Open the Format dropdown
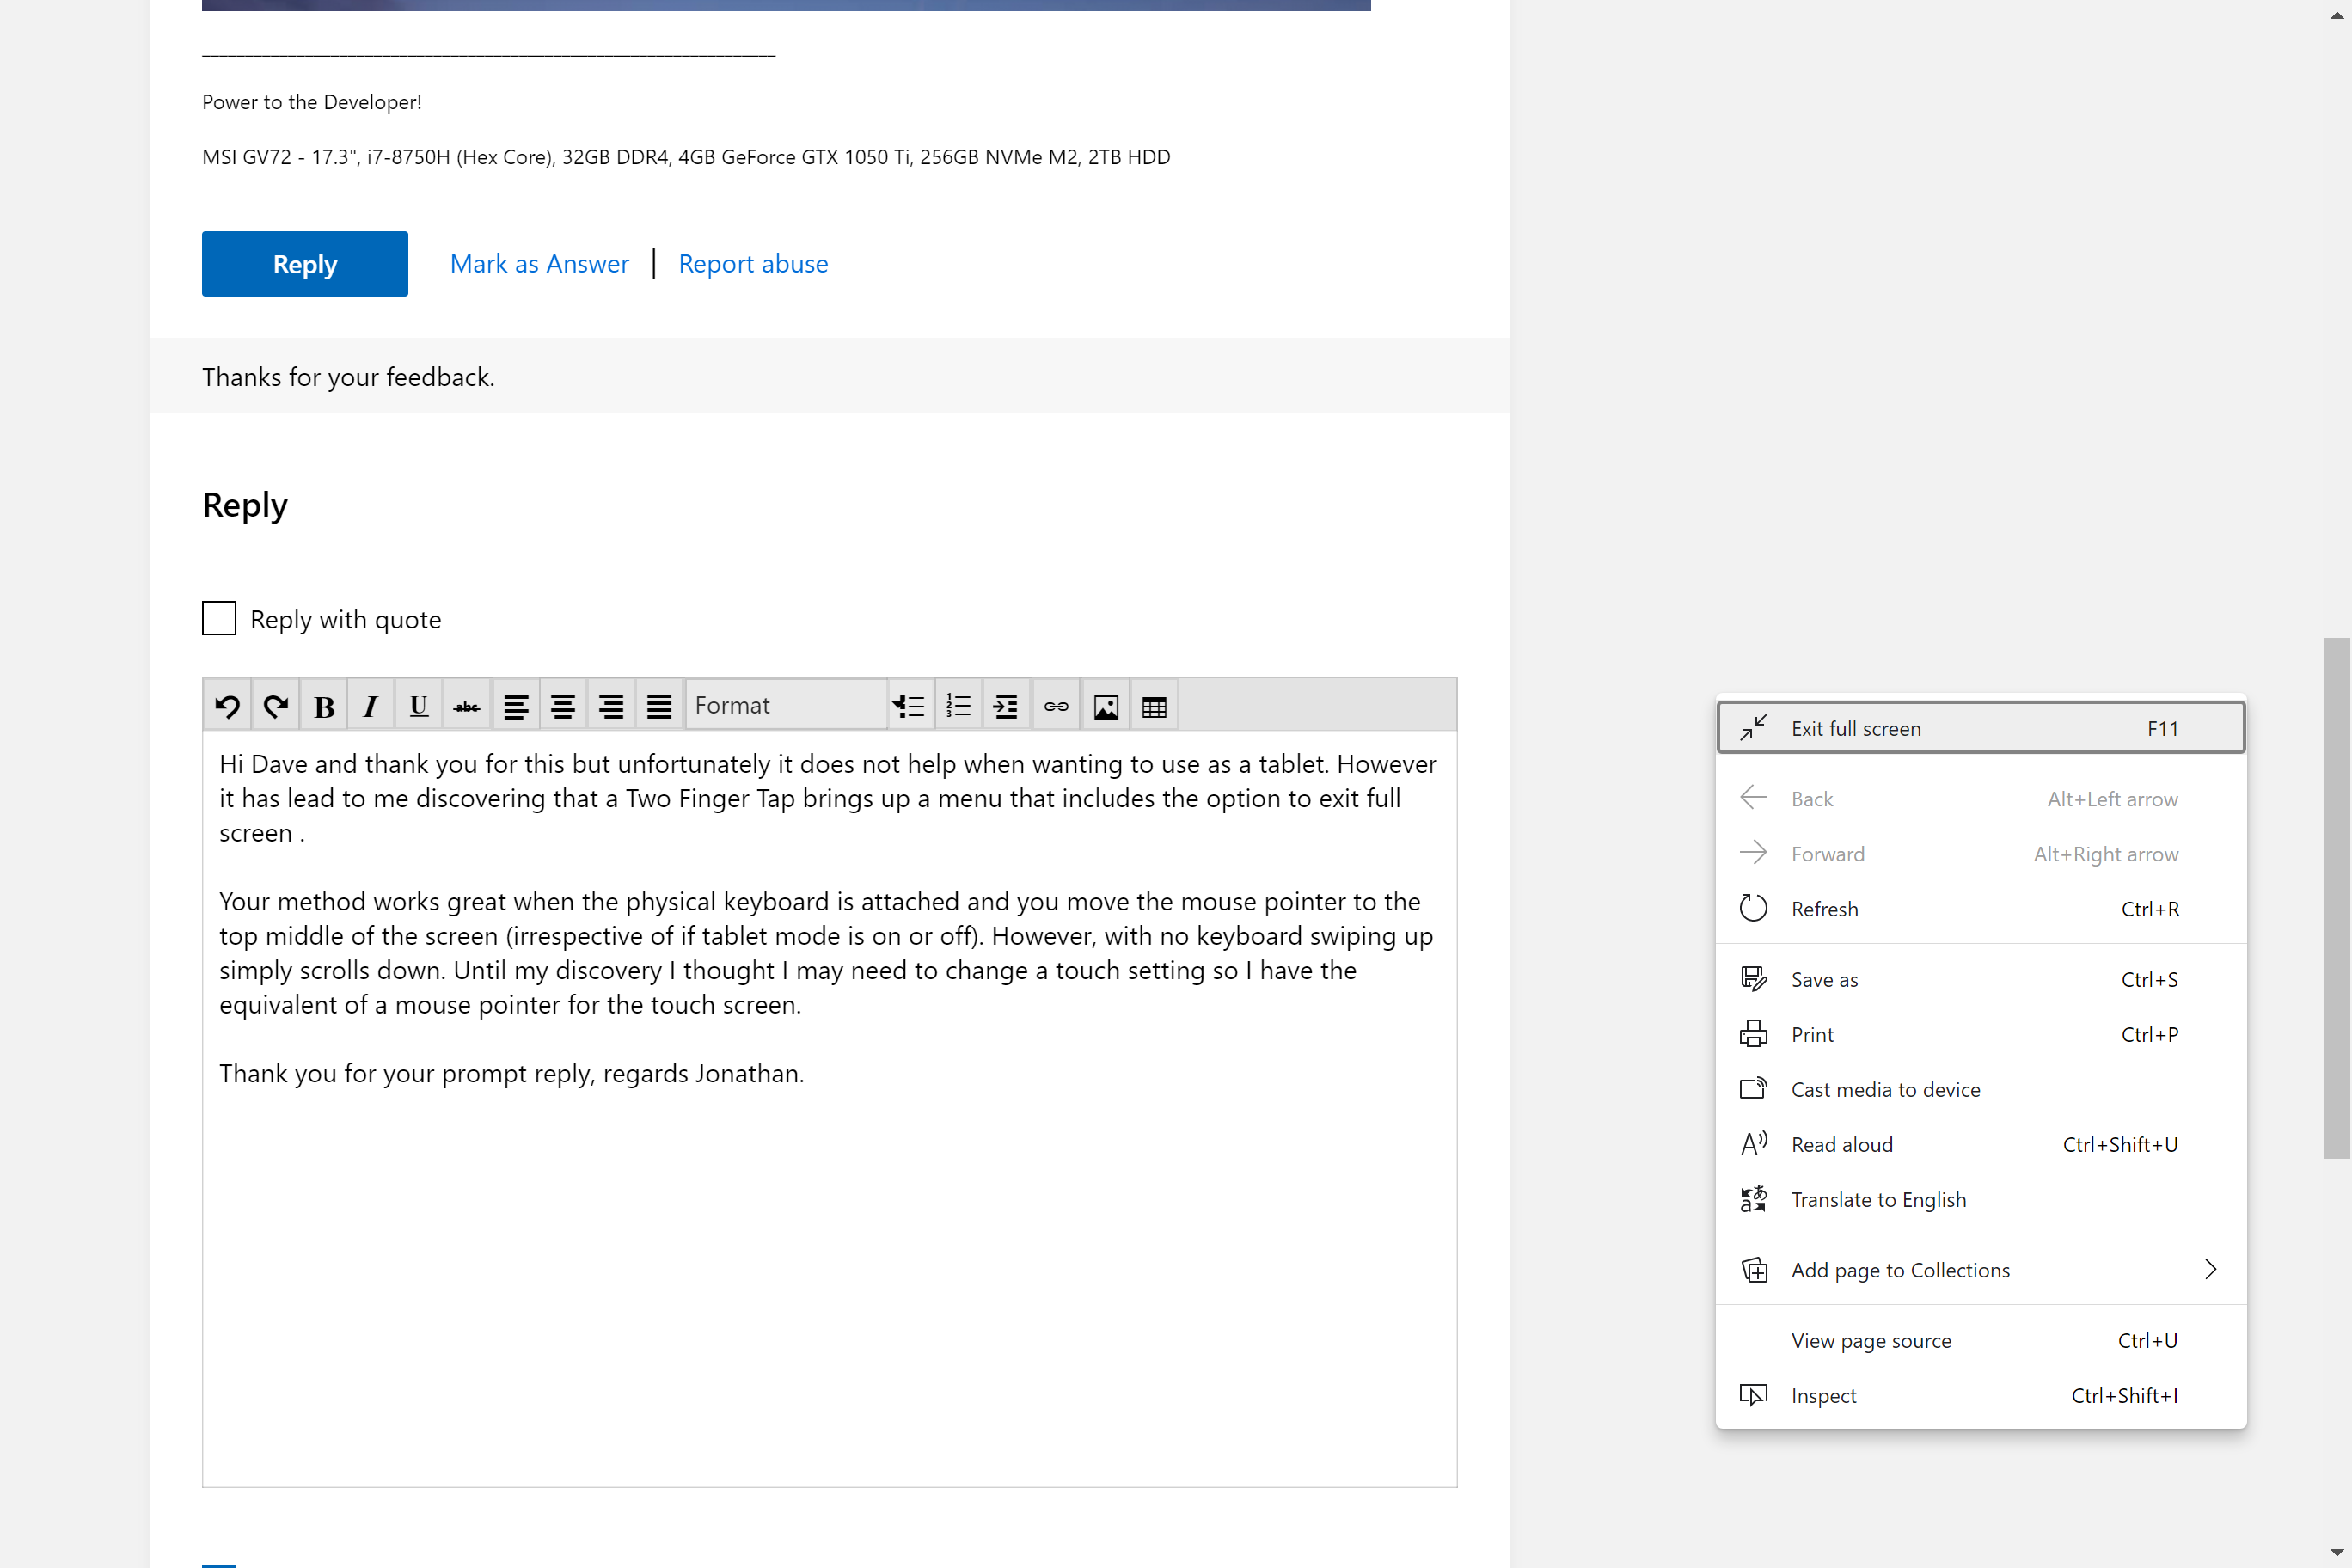This screenshot has height=1568, width=2352. 785,706
